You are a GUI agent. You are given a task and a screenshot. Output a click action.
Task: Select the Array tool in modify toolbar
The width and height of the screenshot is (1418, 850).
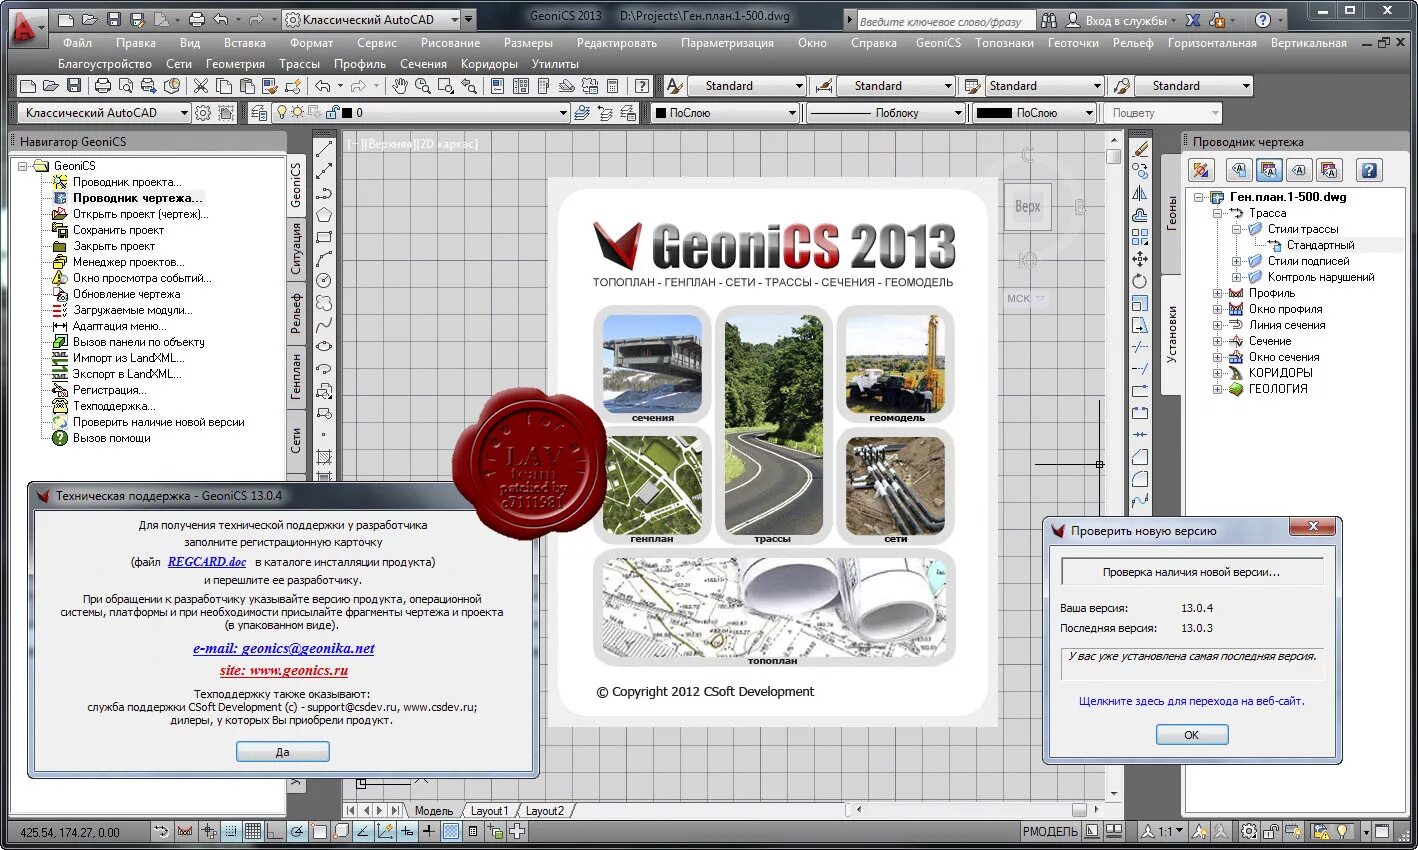1140,237
